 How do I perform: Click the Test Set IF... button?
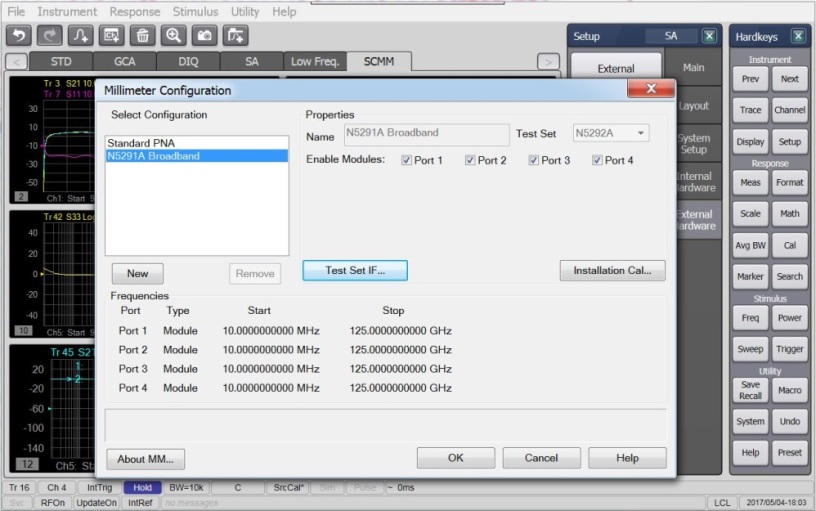click(355, 271)
